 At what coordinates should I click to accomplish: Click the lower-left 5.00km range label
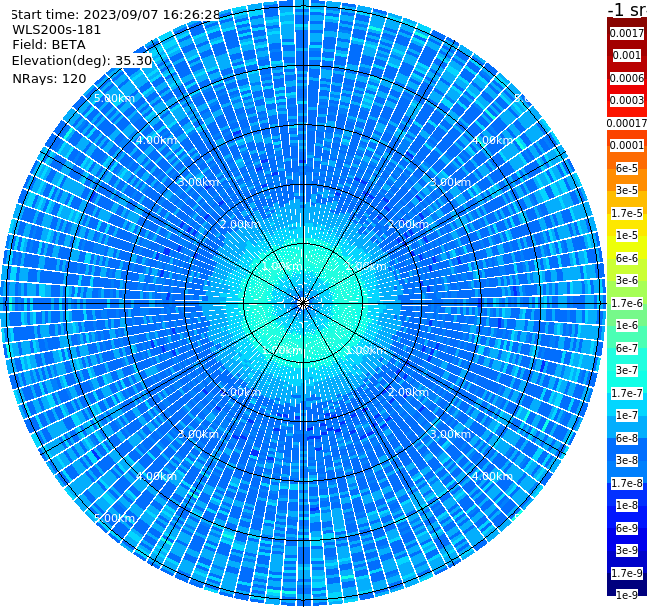114,518
